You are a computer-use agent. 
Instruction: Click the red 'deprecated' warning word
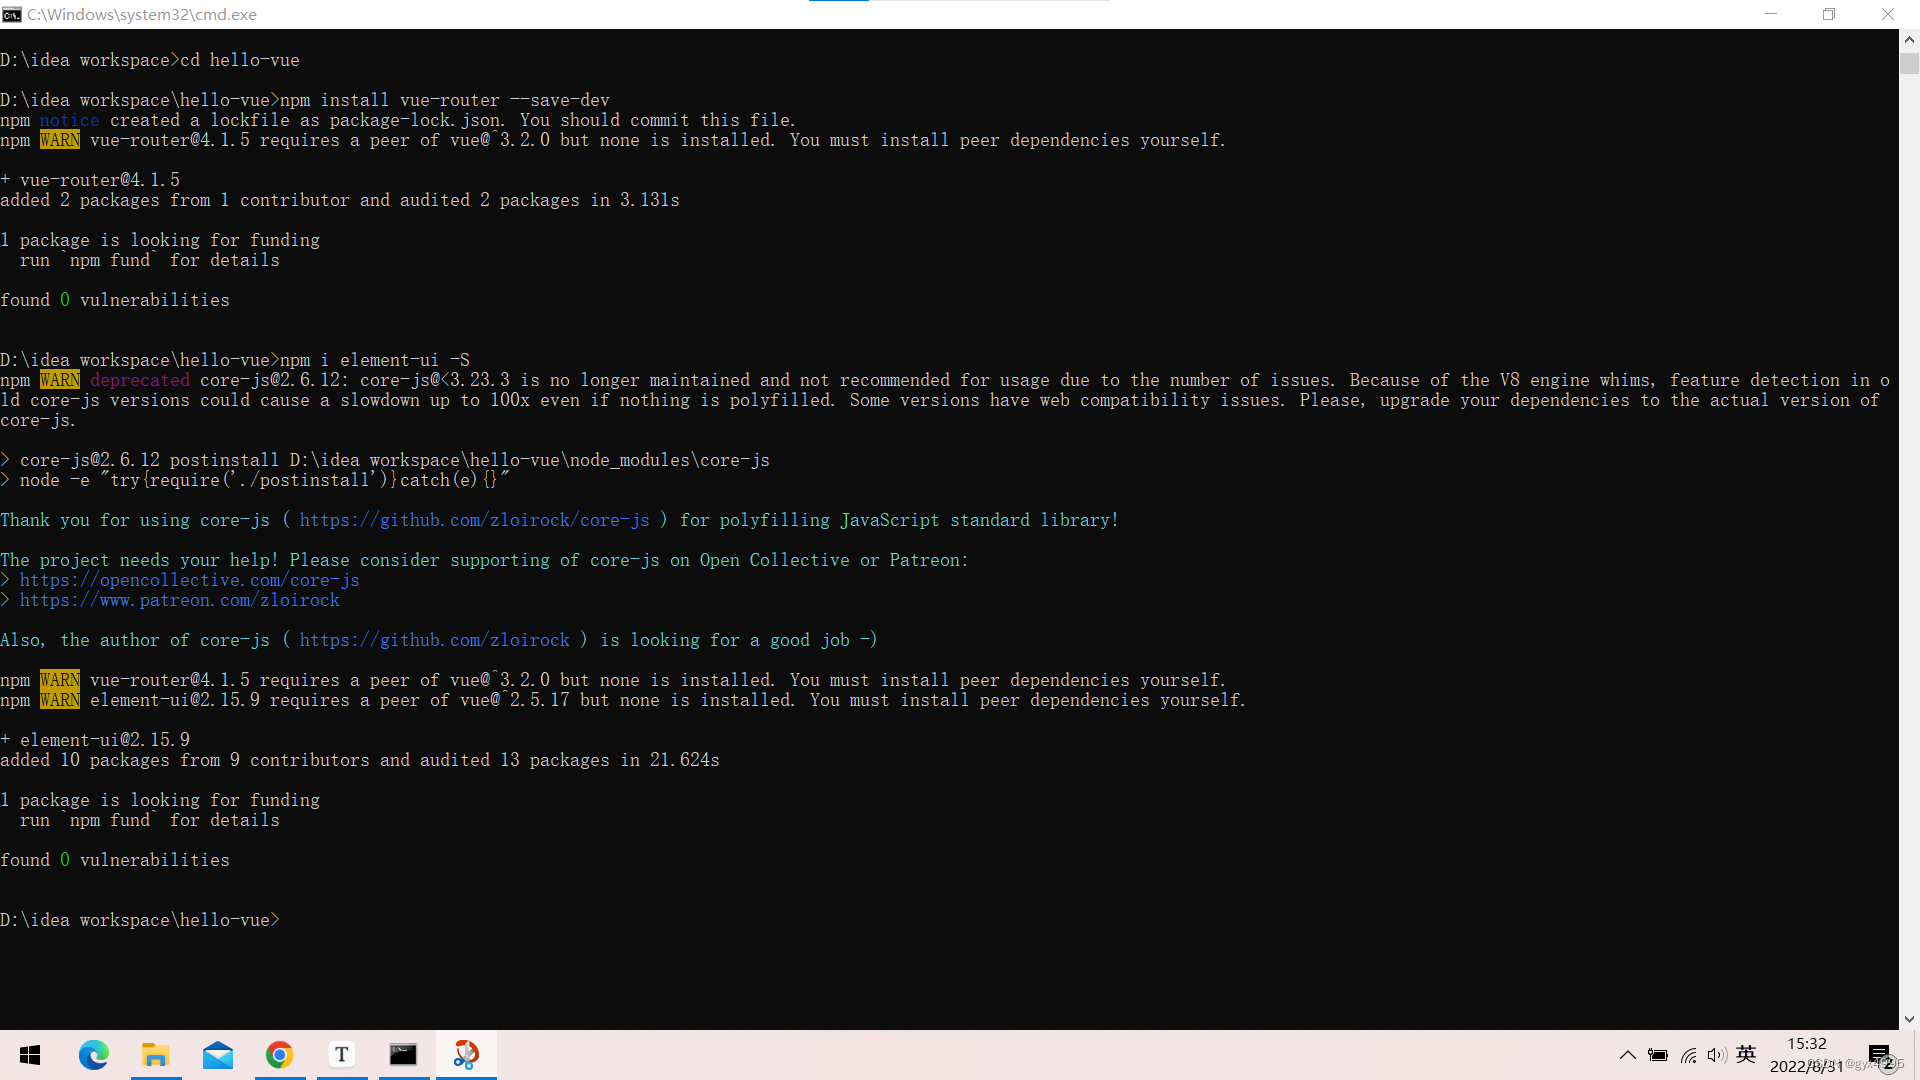coord(139,380)
